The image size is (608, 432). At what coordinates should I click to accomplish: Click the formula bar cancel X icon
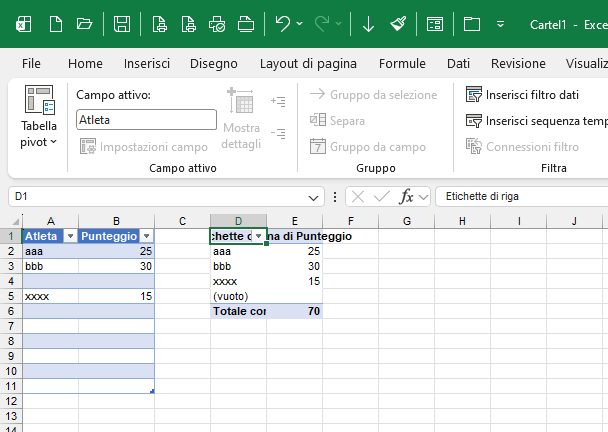point(358,197)
